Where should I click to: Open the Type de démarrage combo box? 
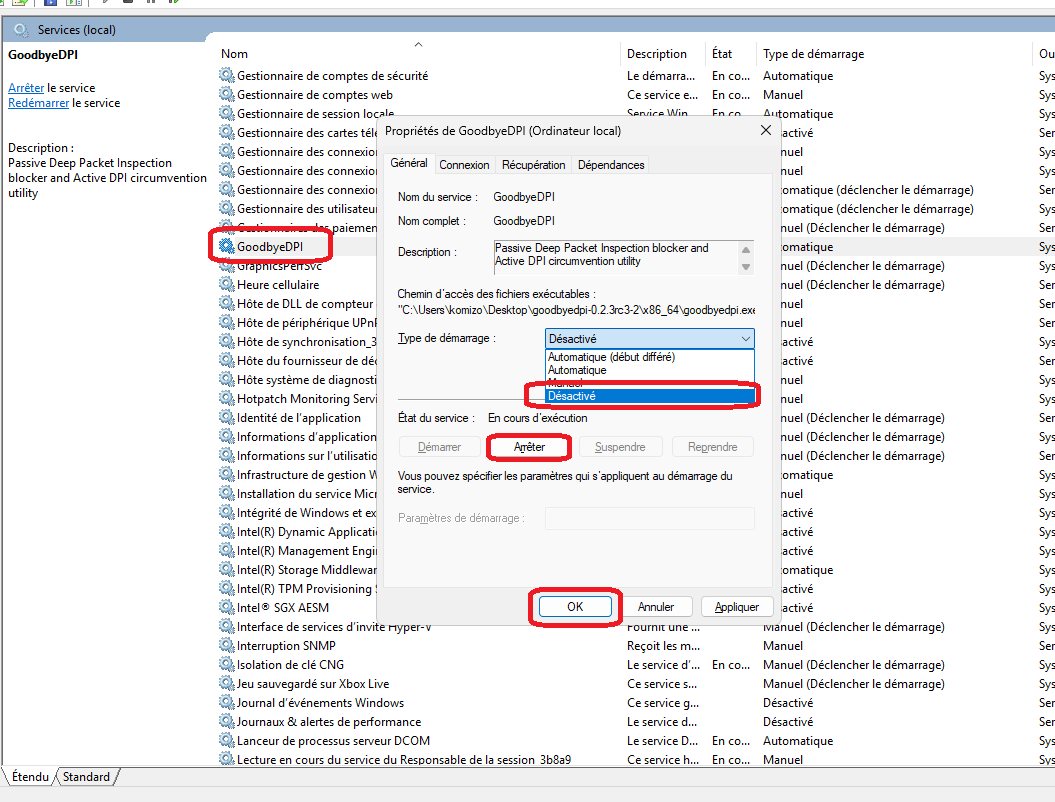point(649,339)
